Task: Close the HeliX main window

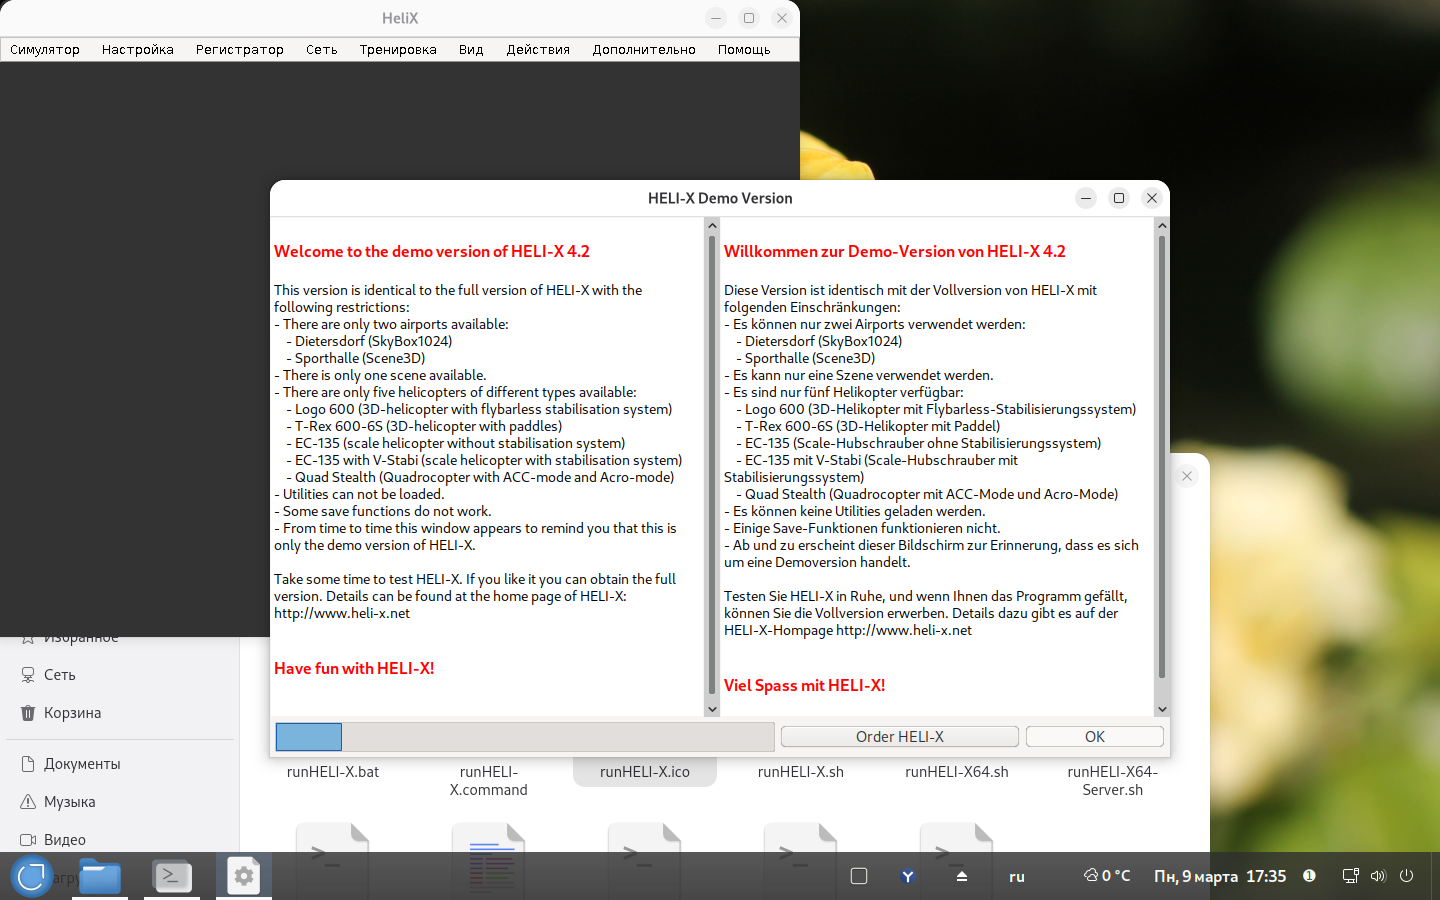Action: tap(782, 18)
